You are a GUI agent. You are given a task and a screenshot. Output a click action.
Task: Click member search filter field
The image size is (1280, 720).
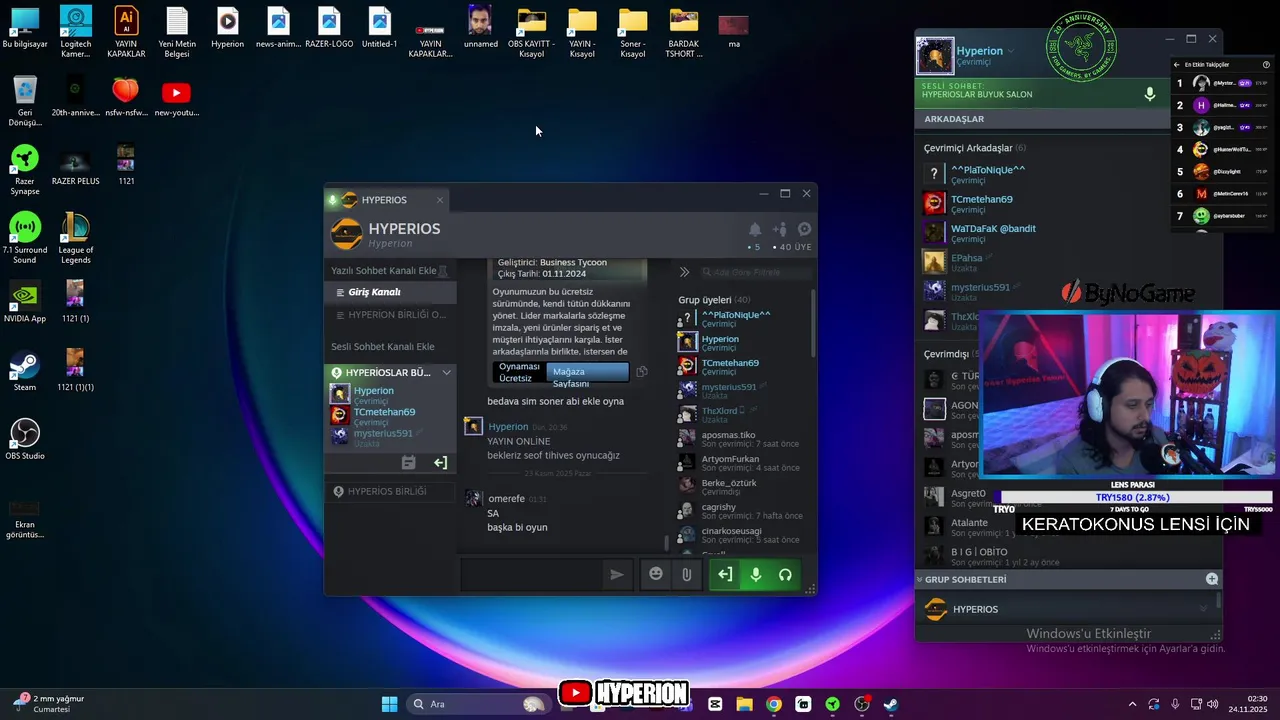point(755,272)
